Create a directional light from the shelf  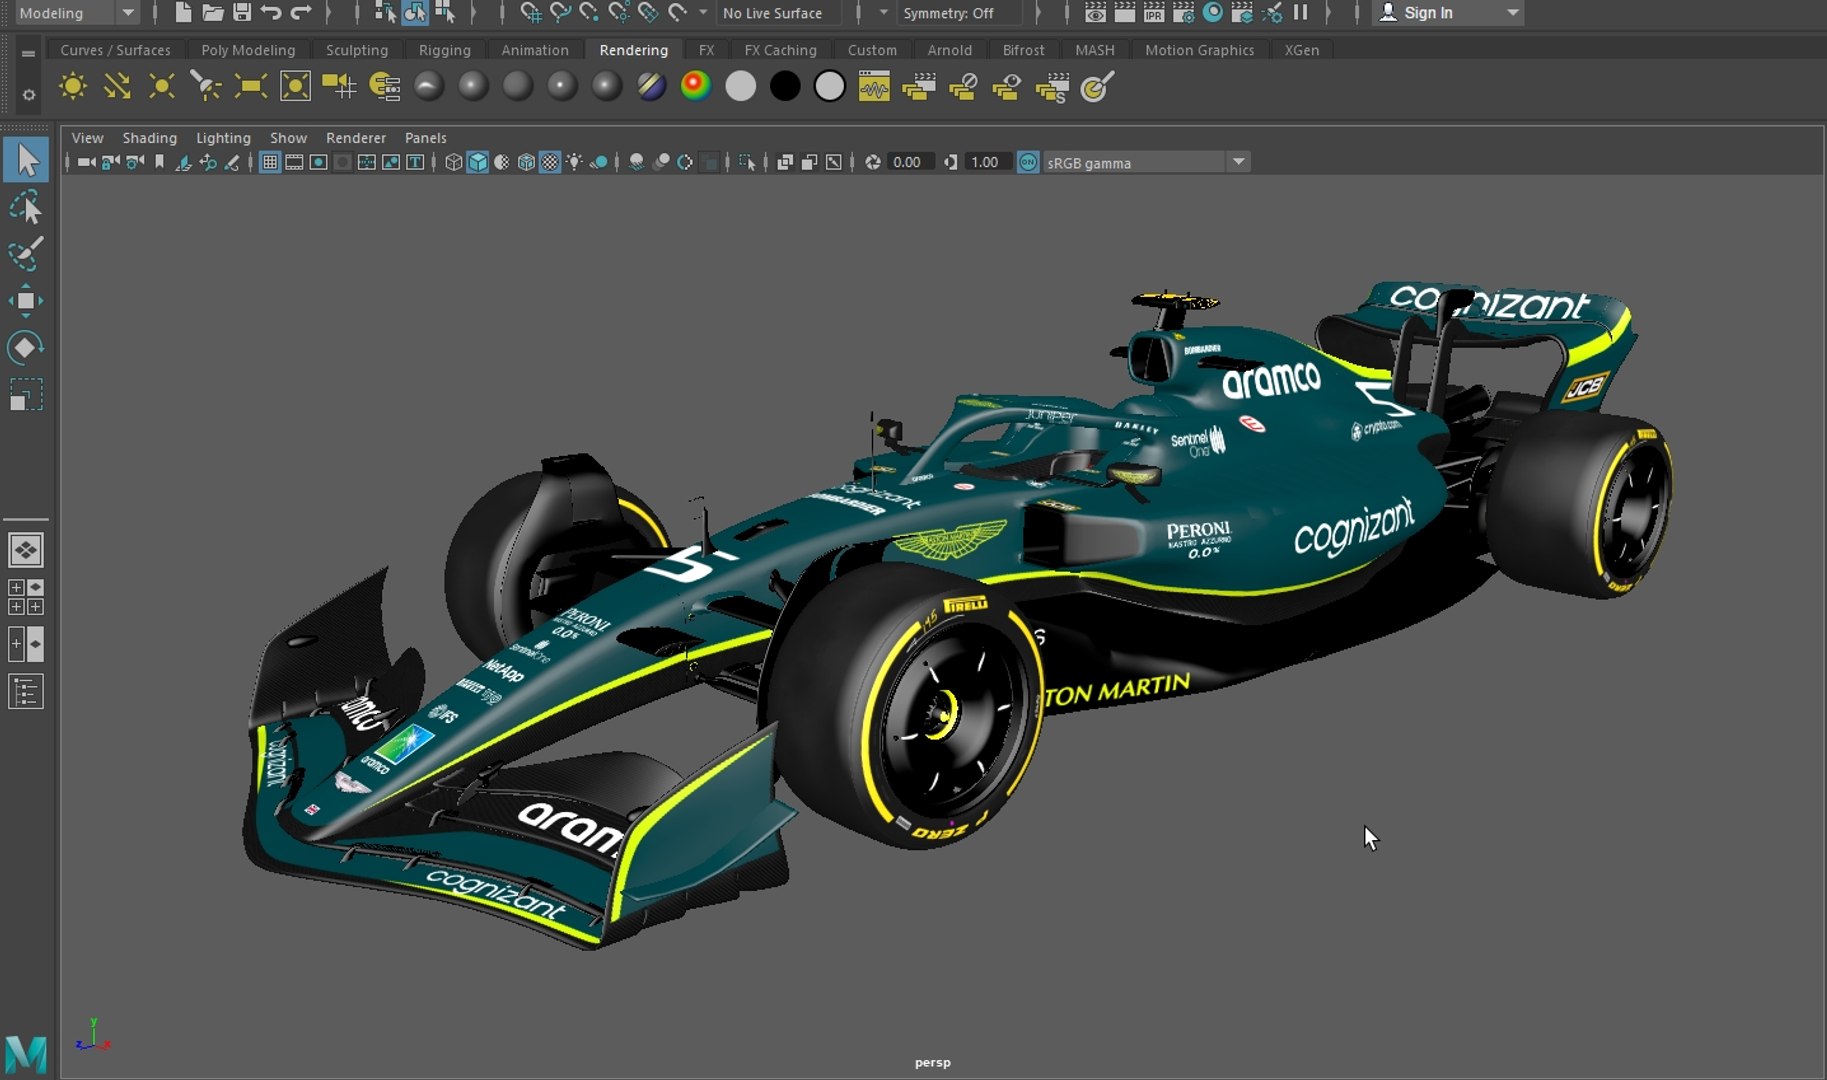tap(117, 87)
